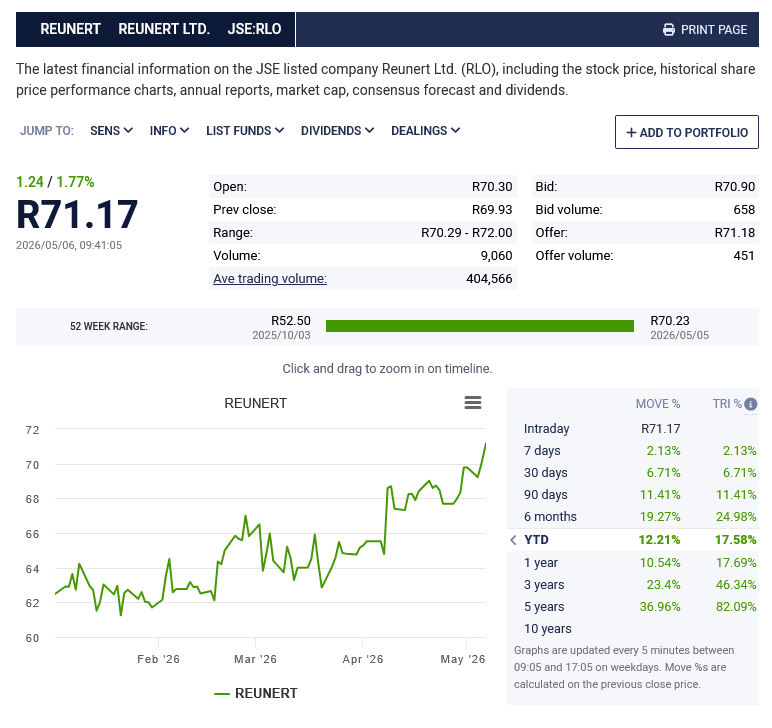
Task: Click the printer icon in header
Action: (669, 30)
